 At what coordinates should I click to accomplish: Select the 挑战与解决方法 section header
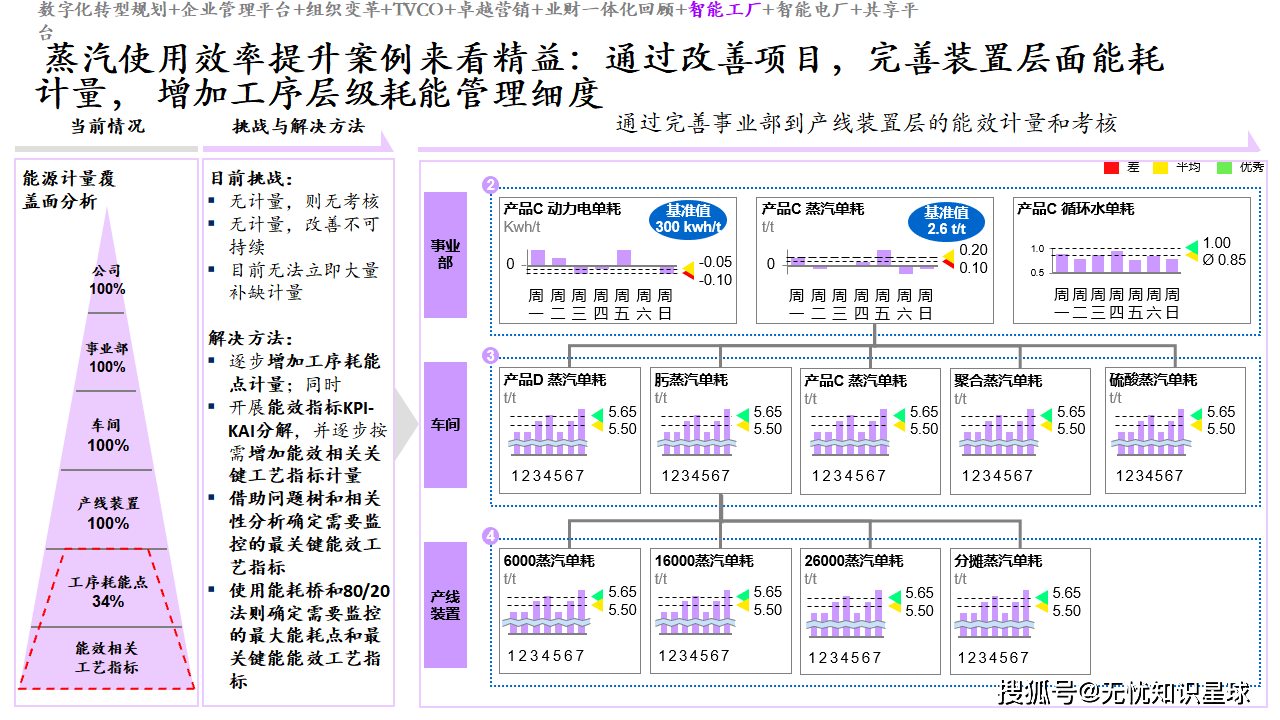click(298, 127)
